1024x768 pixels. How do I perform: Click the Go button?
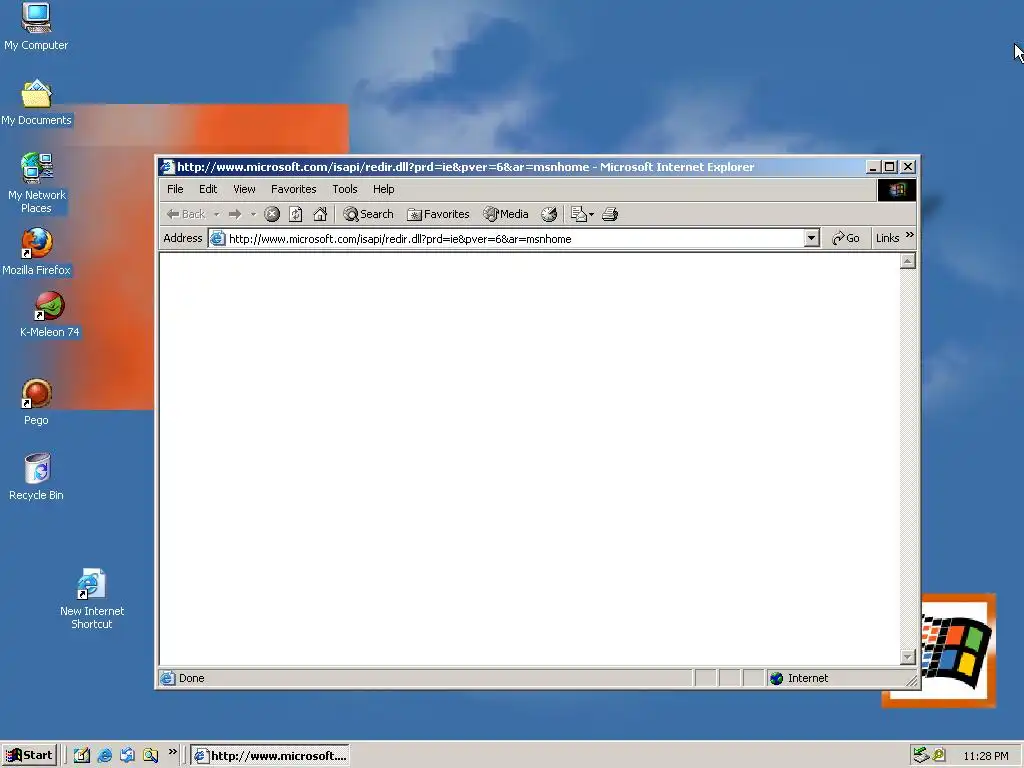(846, 238)
